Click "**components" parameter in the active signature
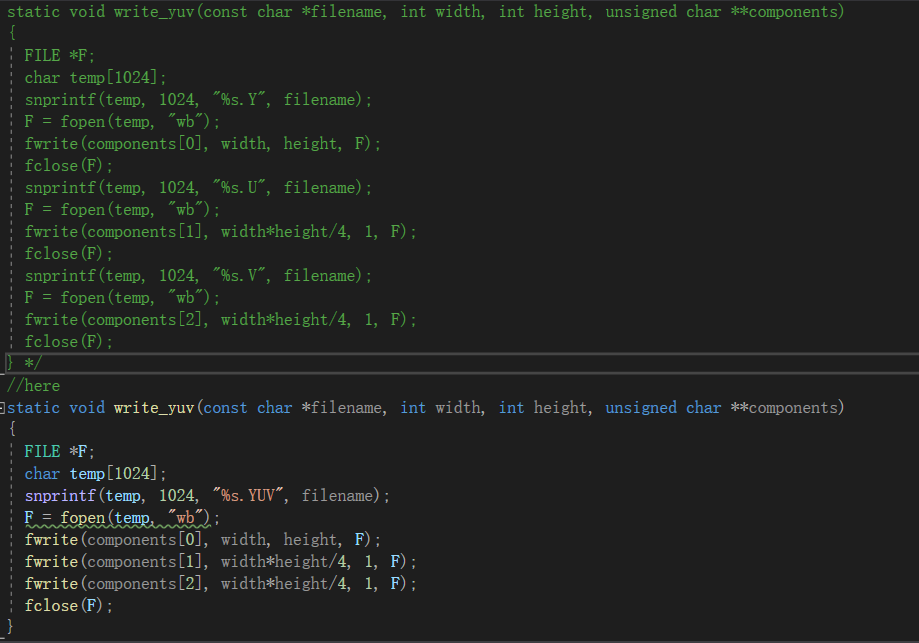This screenshot has width=919, height=643. pos(784,408)
